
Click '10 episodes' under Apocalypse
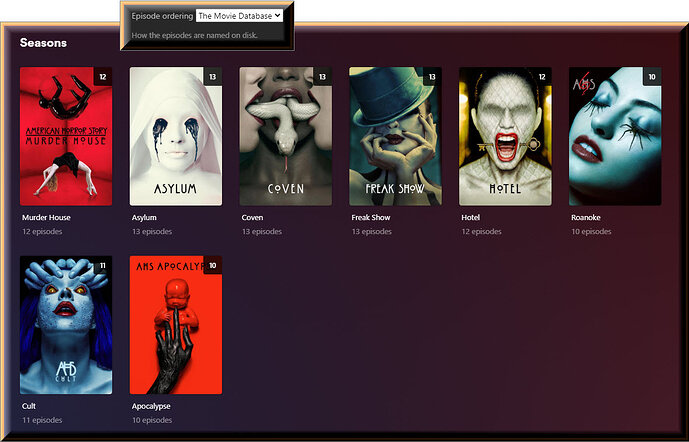tap(152, 420)
